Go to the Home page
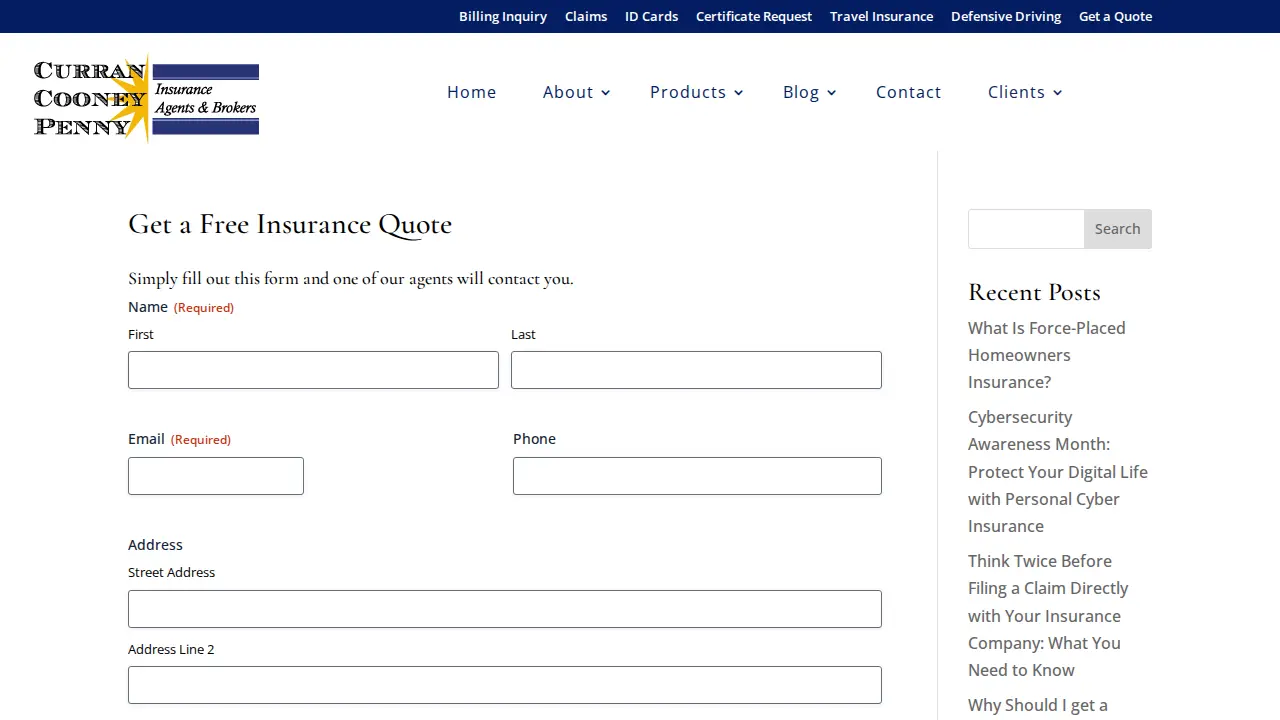The image size is (1280, 720). point(472,92)
